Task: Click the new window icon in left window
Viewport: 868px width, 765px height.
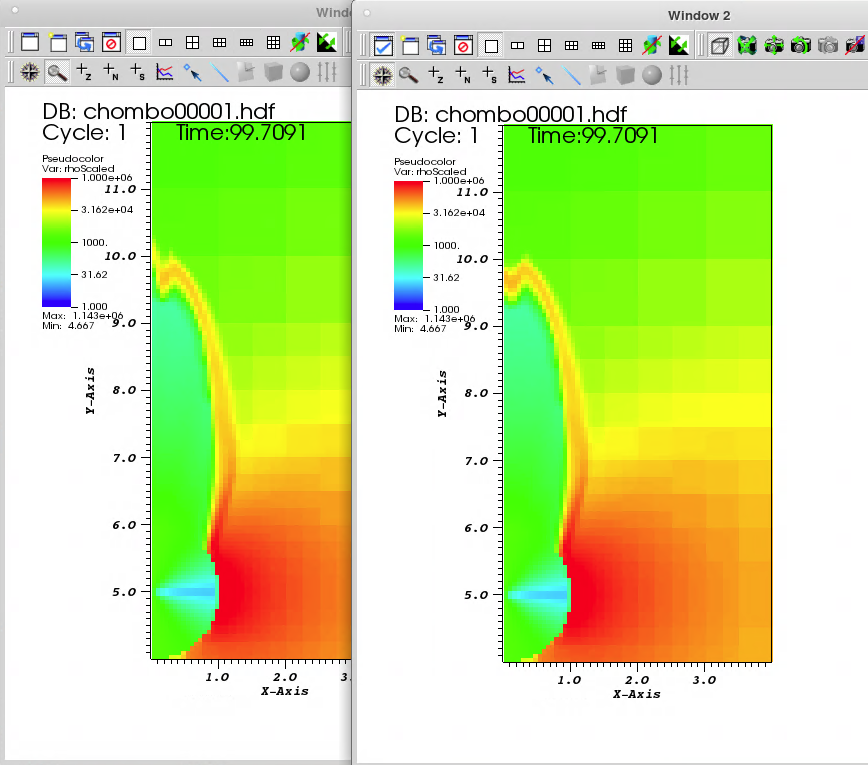Action: 58,42
